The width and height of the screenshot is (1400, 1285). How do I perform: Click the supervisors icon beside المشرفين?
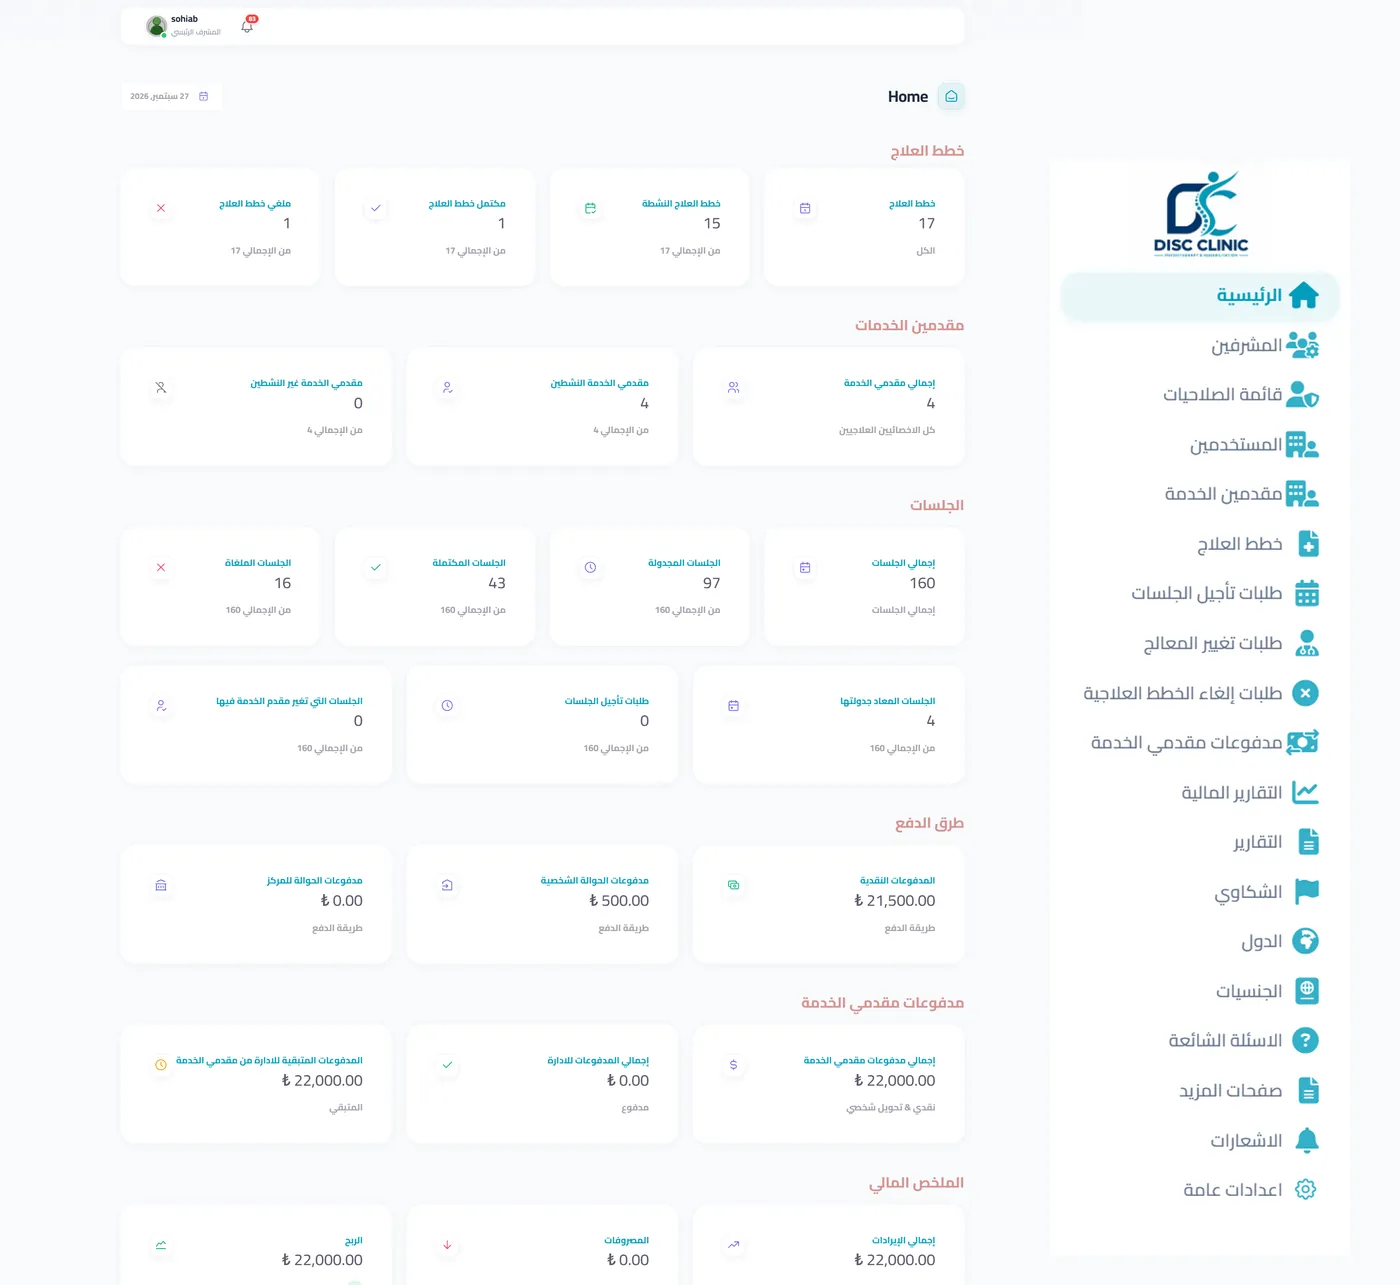1302,345
